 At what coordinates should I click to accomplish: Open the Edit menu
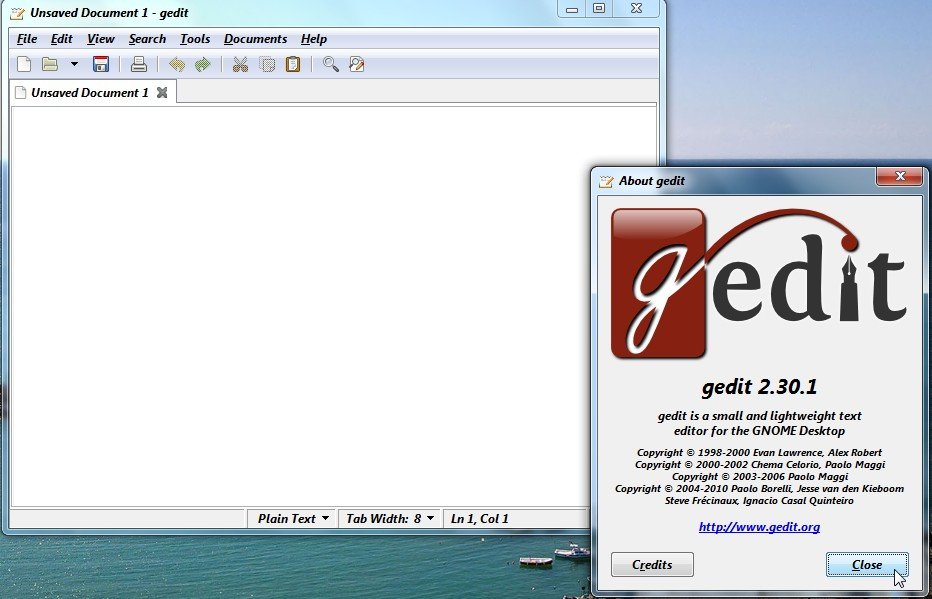coord(61,39)
